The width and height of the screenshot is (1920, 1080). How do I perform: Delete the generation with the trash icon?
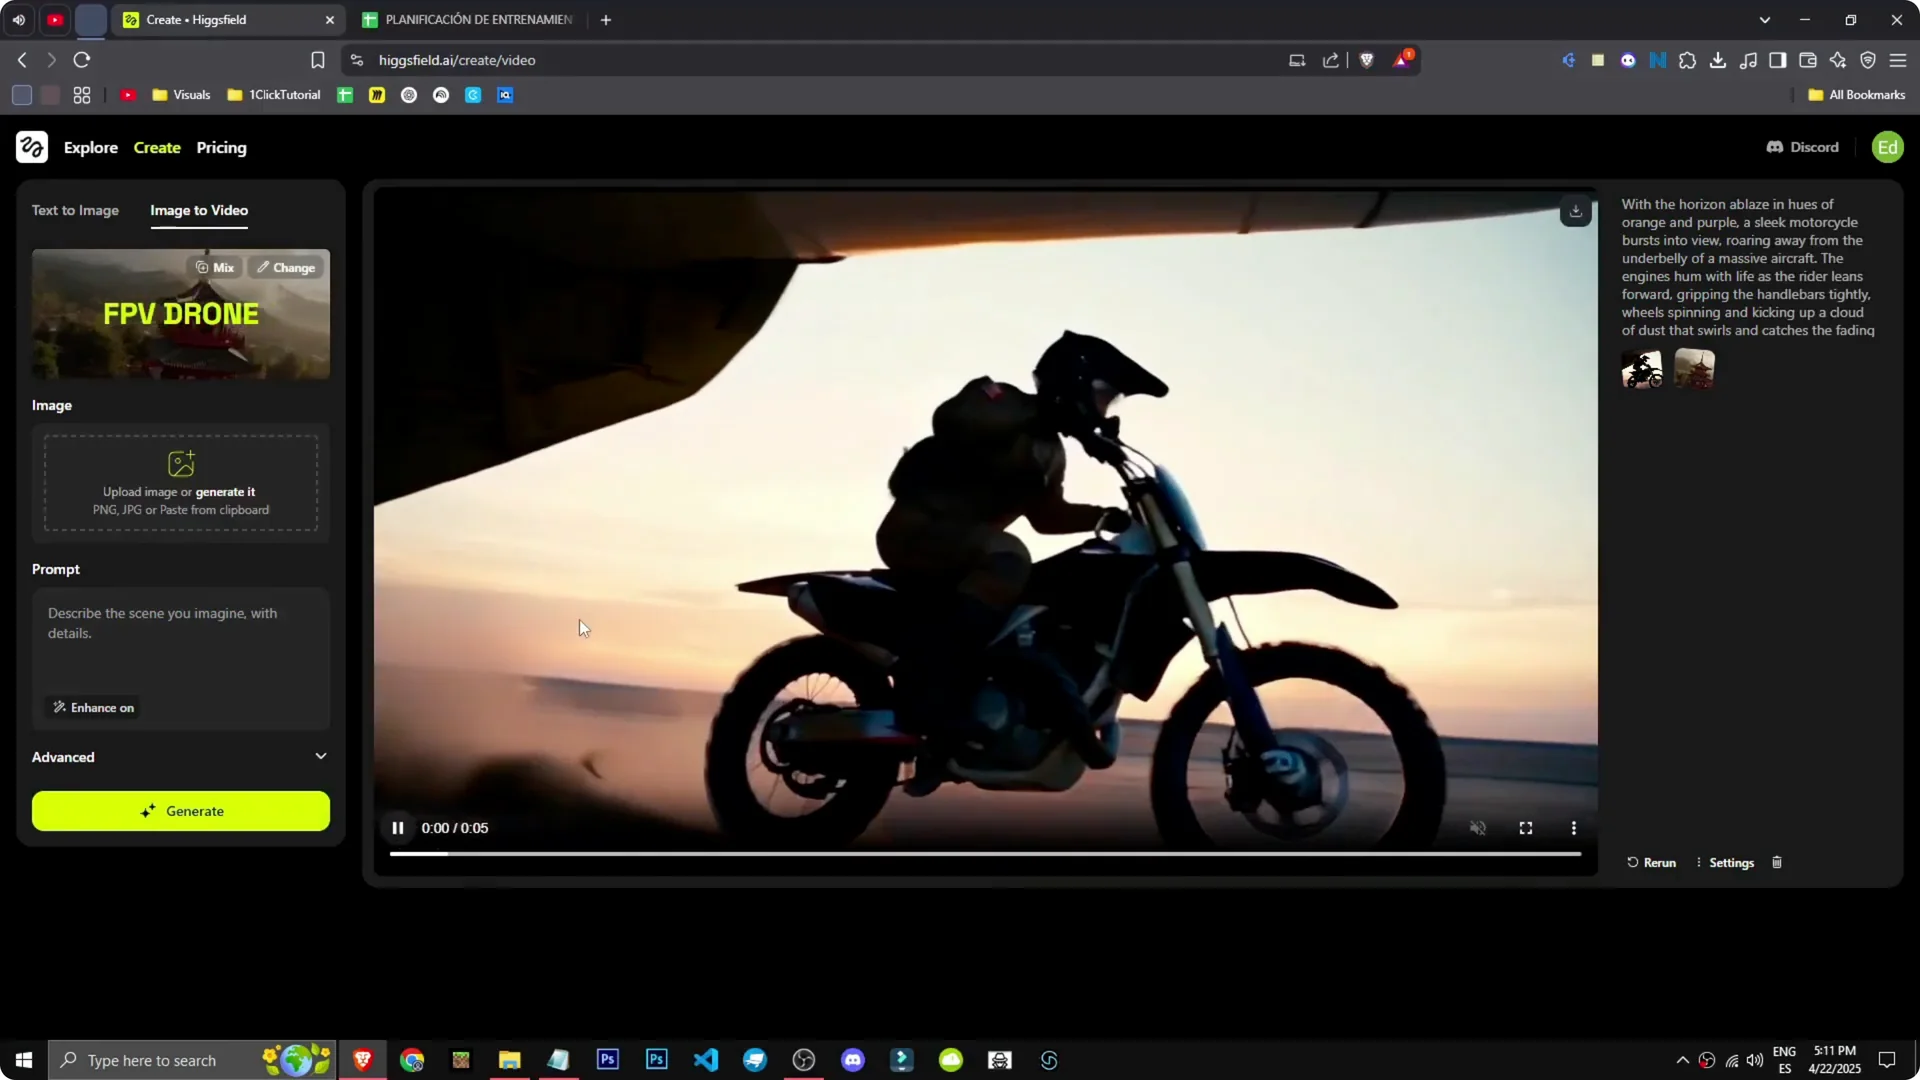pos(1776,862)
